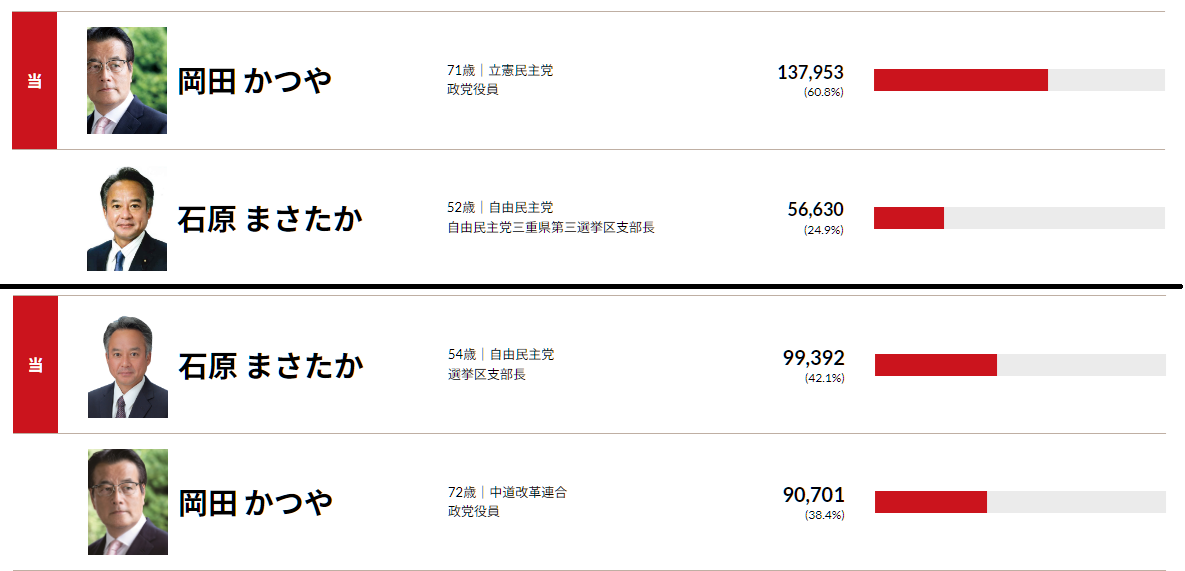Viewport: 1185px width, 571px height.
Task: Click the 42.1% vote share bar
Action: (x=1020, y=365)
